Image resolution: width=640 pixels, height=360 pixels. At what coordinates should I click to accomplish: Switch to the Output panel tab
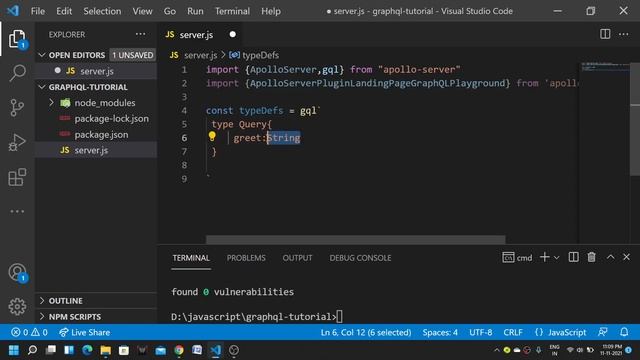[297, 258]
